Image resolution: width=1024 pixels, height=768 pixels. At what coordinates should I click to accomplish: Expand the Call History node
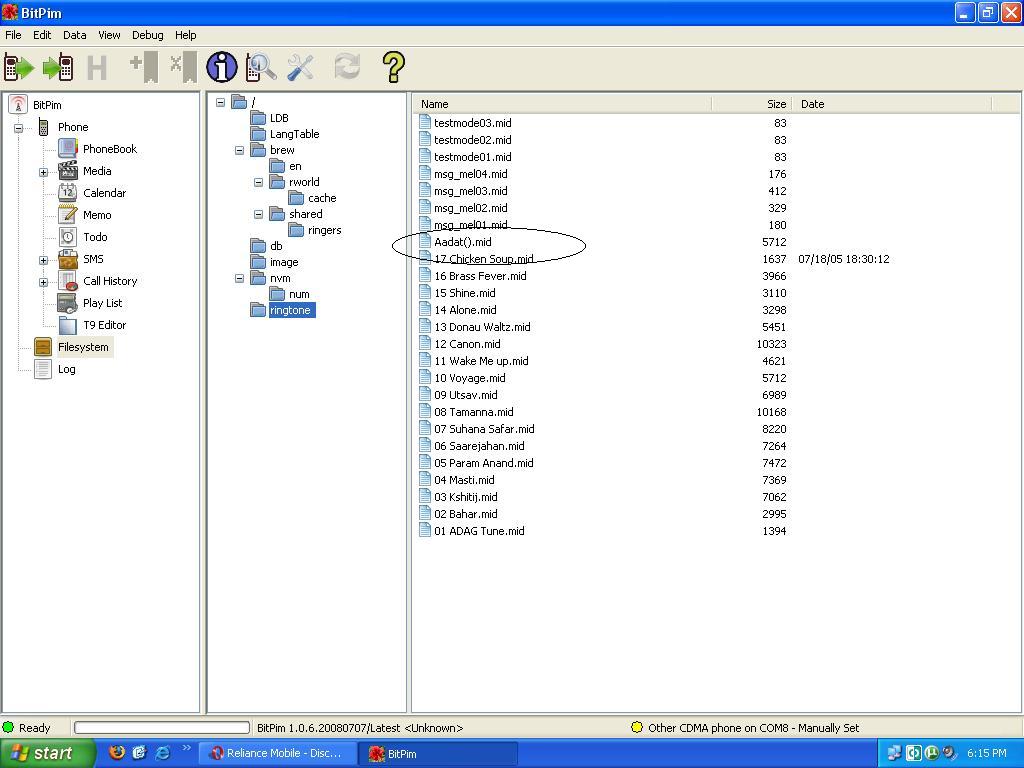coord(43,282)
